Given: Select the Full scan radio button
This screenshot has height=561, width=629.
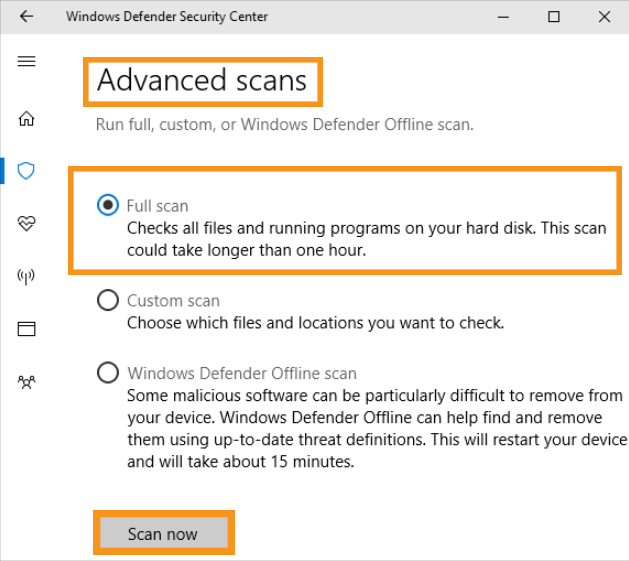Looking at the screenshot, I should (108, 205).
